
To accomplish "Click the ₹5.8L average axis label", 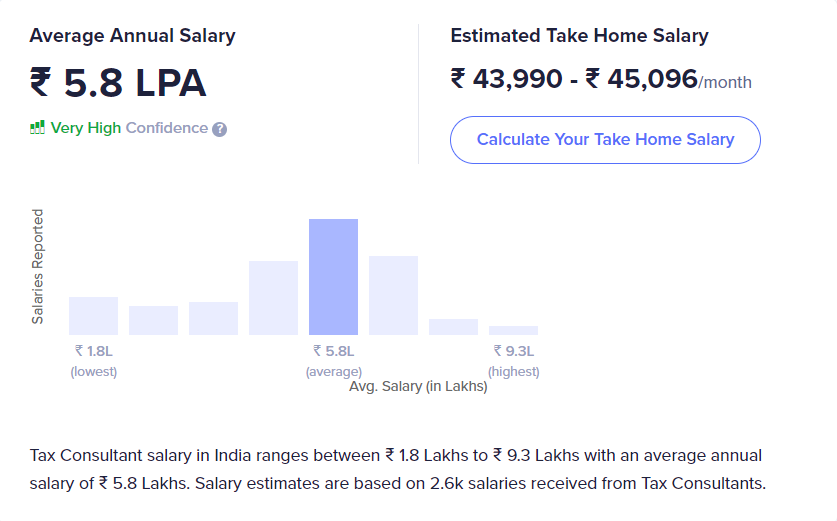I will (333, 351).
